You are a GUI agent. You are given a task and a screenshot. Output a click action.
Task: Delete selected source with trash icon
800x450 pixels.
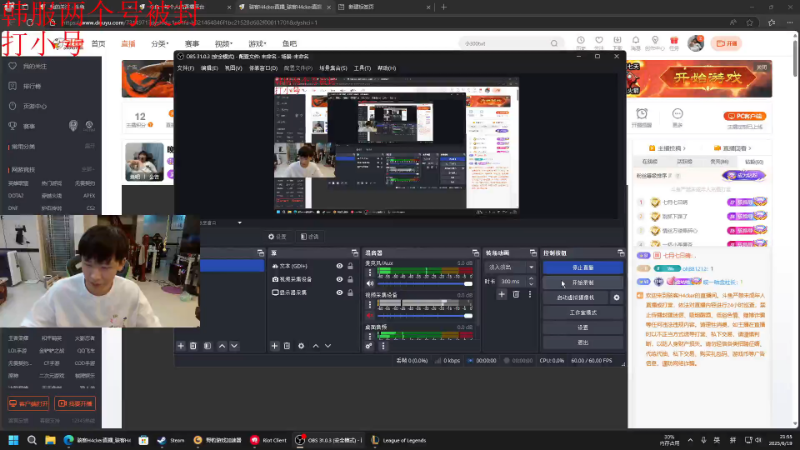click(x=287, y=346)
